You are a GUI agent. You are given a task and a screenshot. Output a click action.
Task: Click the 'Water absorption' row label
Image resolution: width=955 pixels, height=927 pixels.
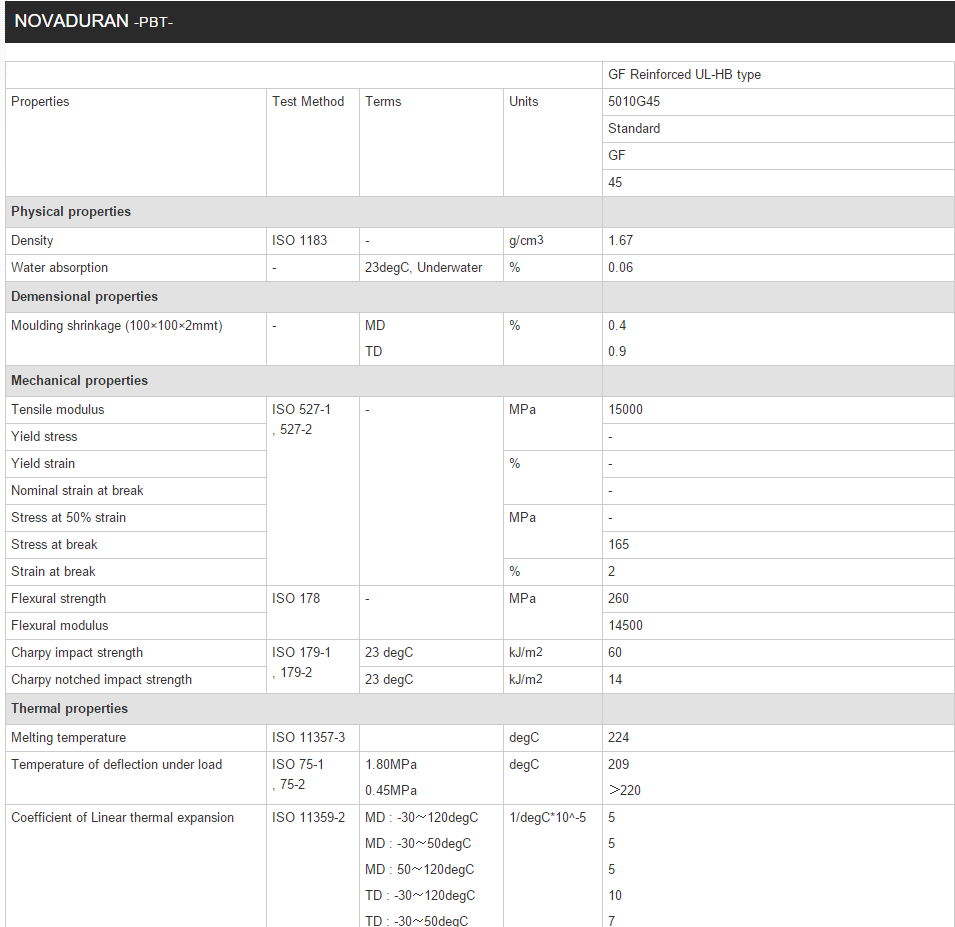[x=59, y=267]
